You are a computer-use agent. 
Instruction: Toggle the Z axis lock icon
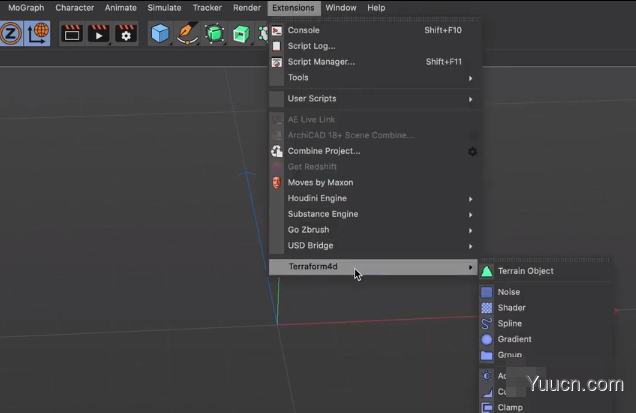(11, 33)
